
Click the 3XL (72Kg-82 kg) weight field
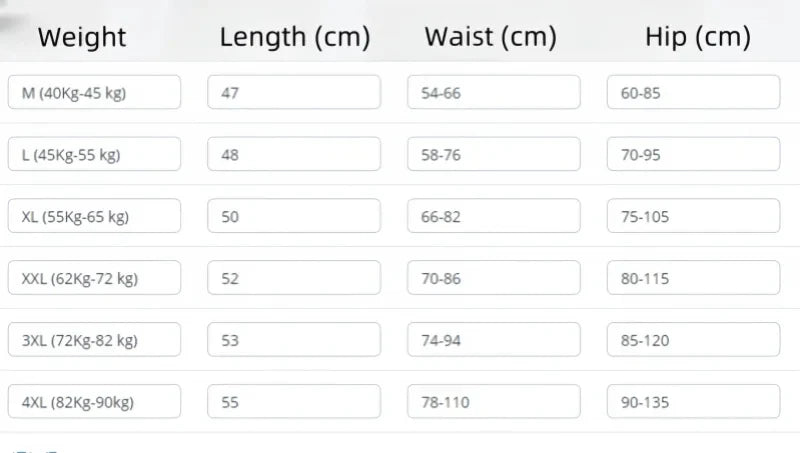click(94, 340)
